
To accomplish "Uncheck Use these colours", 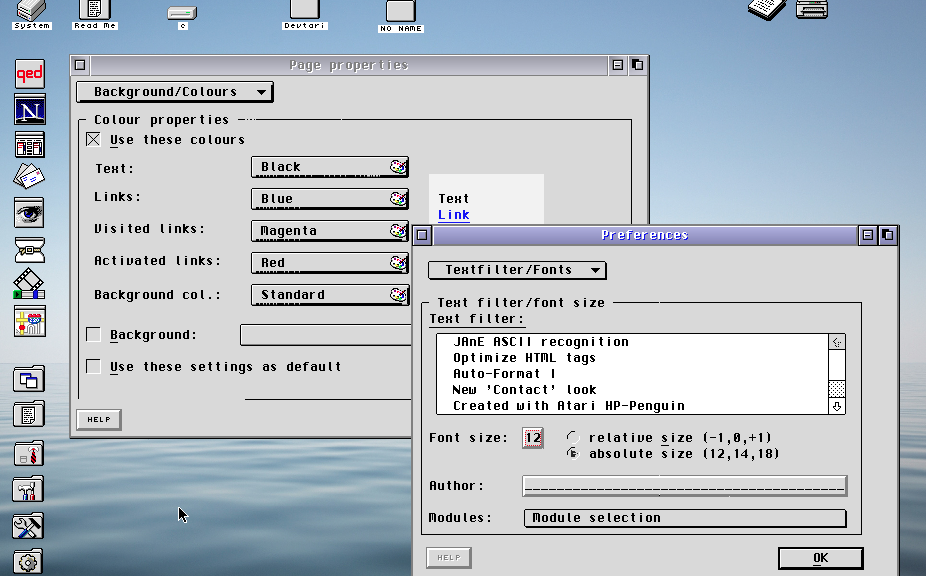I will 93,139.
